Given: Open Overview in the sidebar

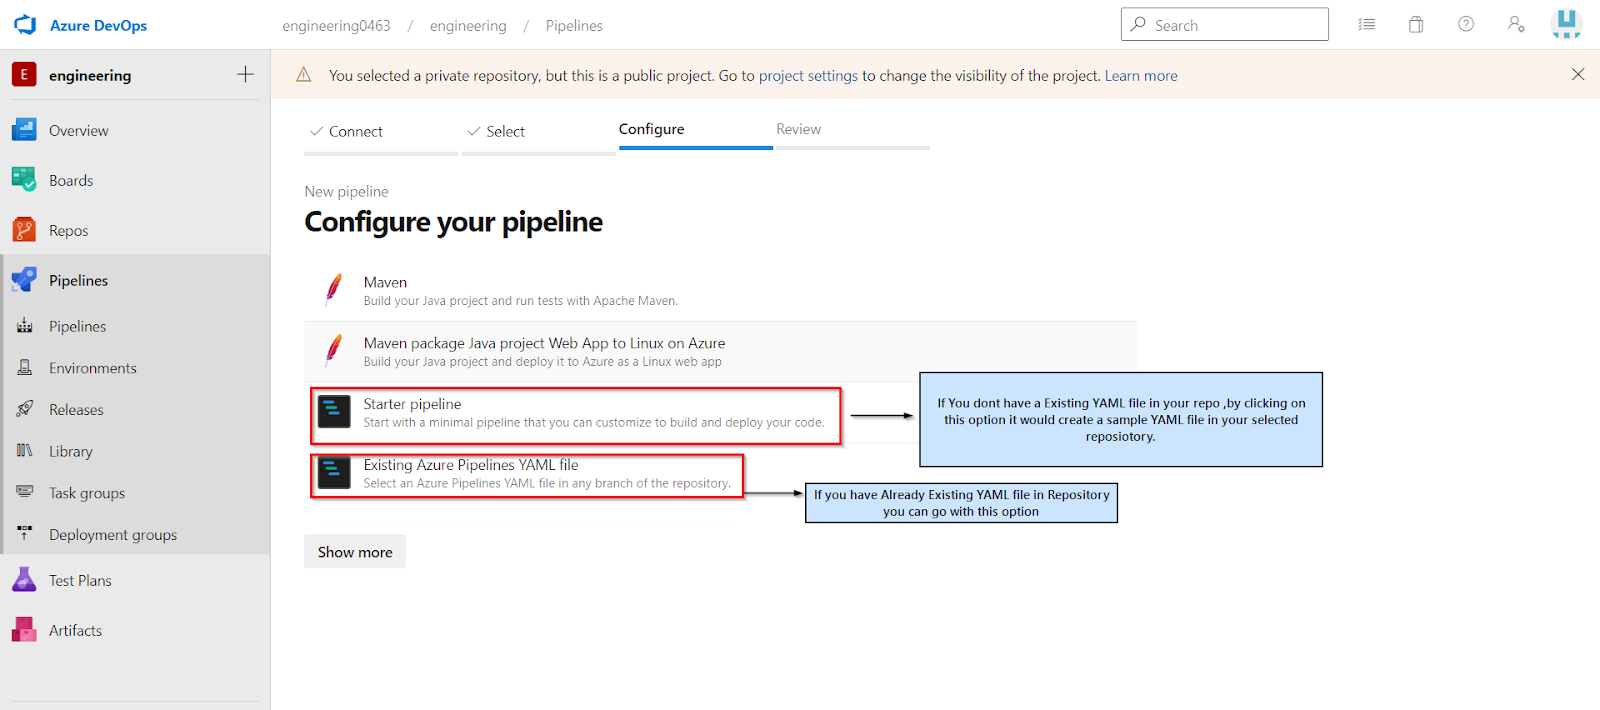Looking at the screenshot, I should (135, 130).
